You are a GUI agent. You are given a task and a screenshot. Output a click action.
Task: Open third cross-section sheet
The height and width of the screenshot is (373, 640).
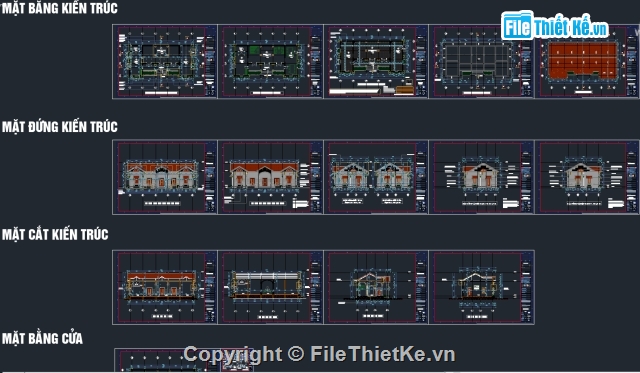point(376,287)
